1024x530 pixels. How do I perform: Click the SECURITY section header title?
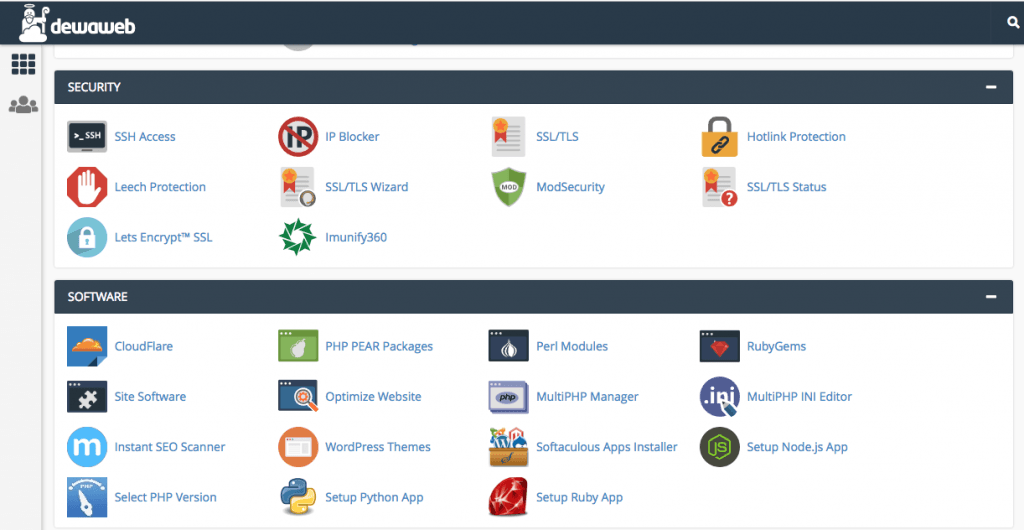point(94,87)
